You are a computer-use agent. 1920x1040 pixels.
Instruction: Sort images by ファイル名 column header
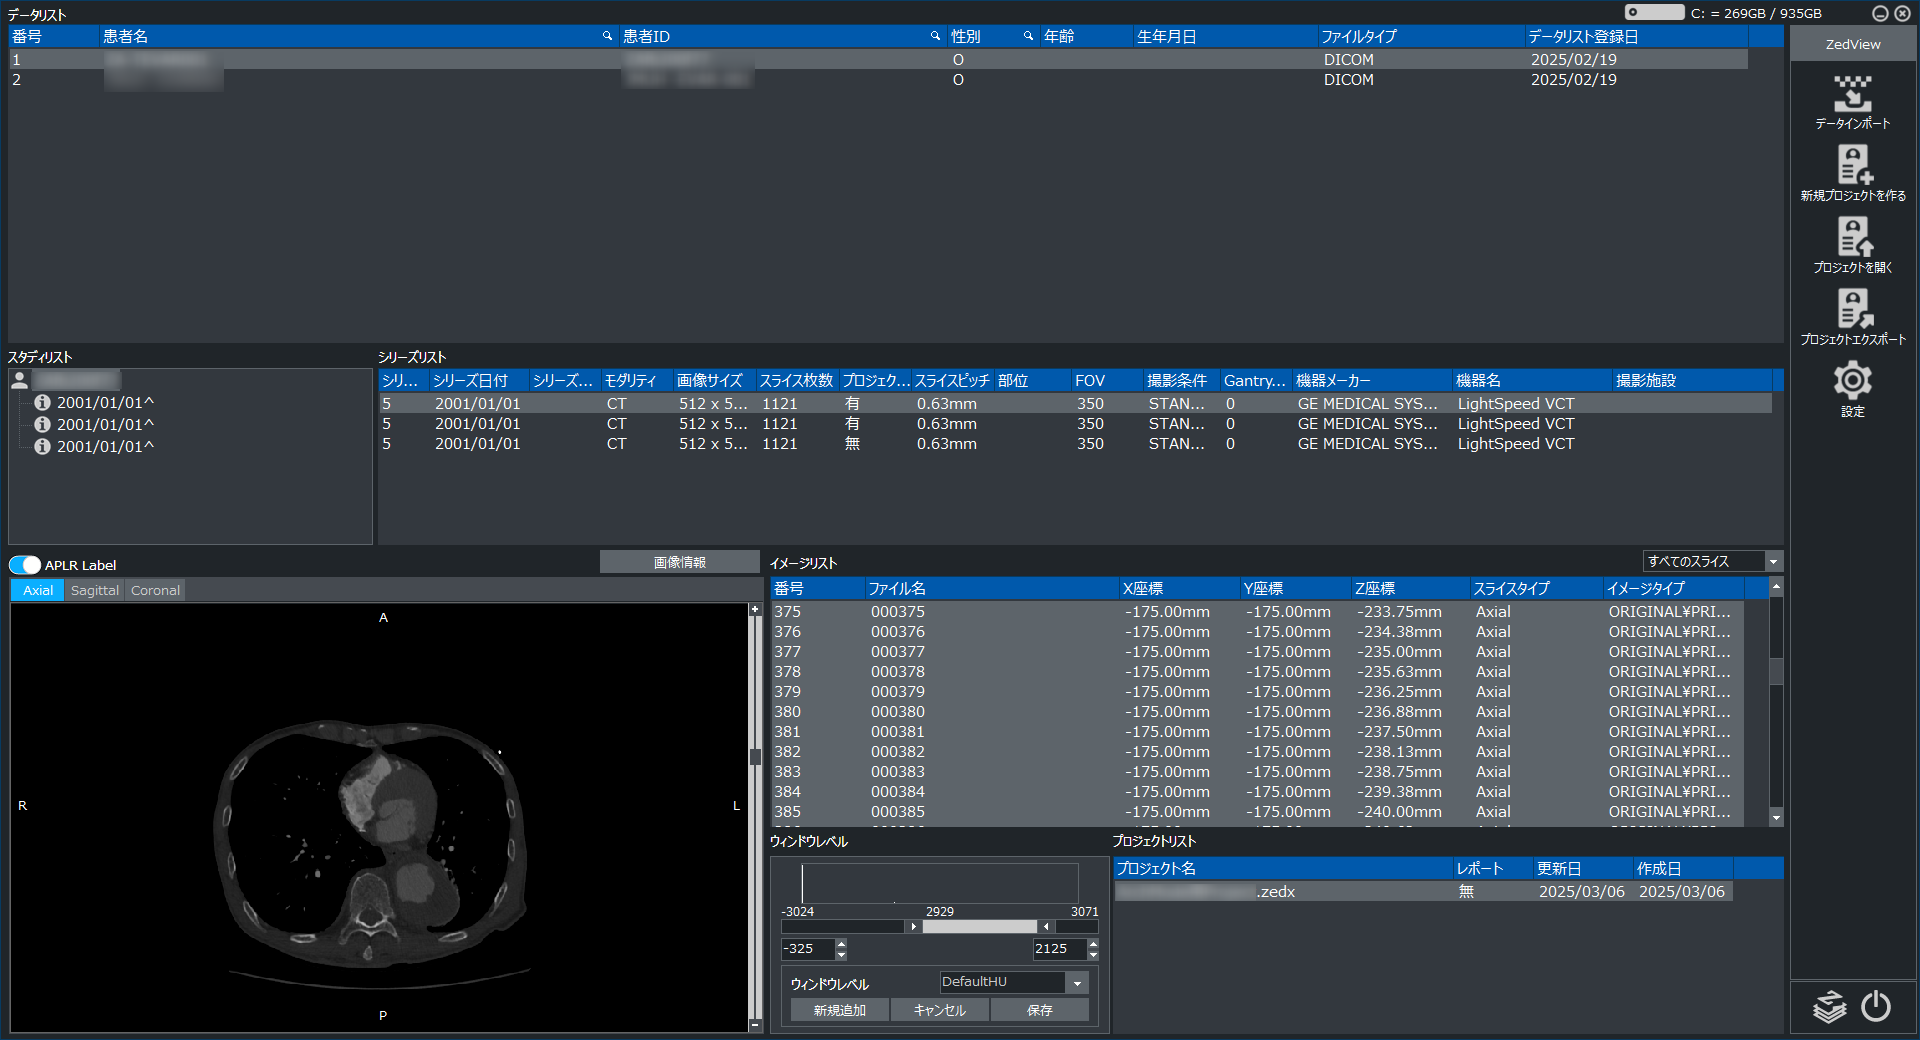click(991, 589)
